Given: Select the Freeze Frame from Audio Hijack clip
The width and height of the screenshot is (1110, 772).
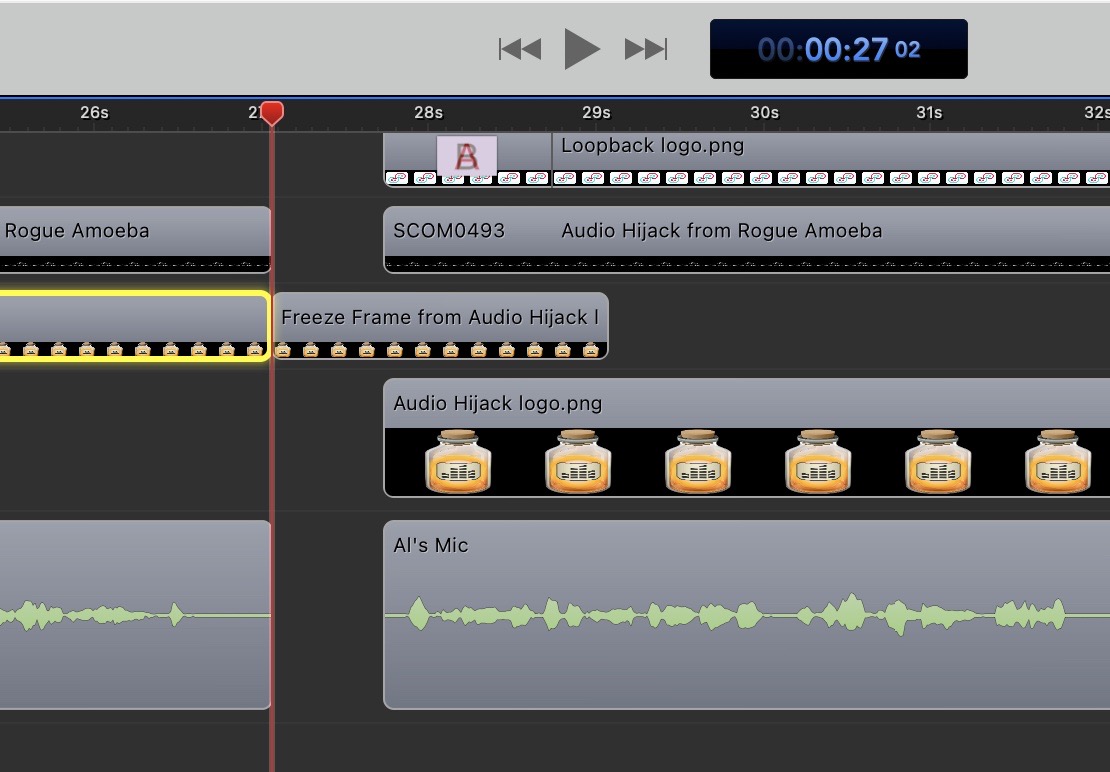Looking at the screenshot, I should click(x=440, y=318).
